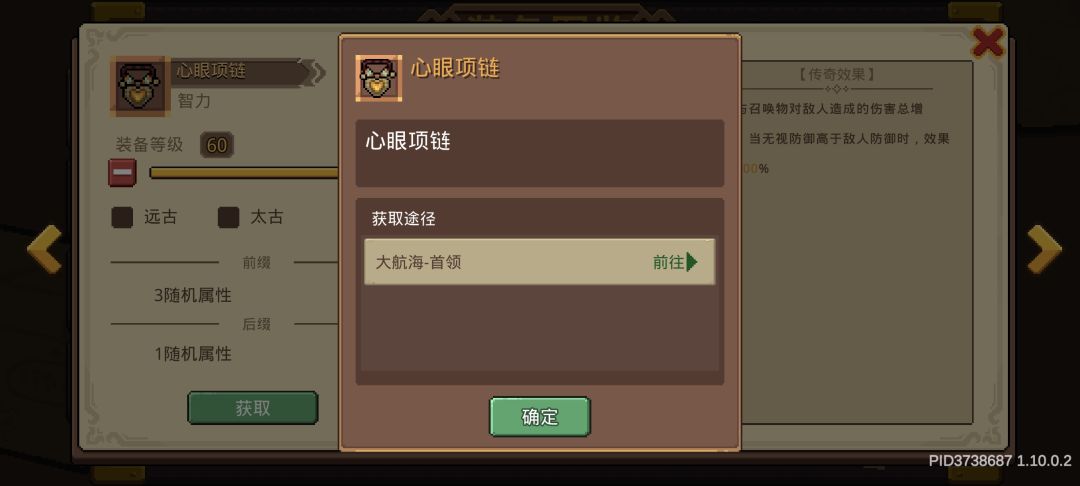
Task: Go to next item with right arrow
Action: pos(1043,249)
